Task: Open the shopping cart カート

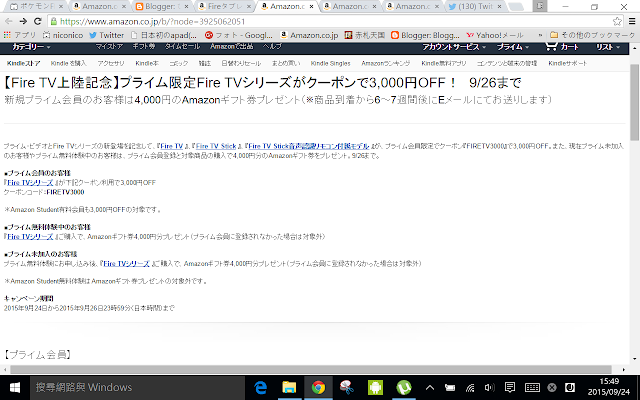Action: coord(562,47)
